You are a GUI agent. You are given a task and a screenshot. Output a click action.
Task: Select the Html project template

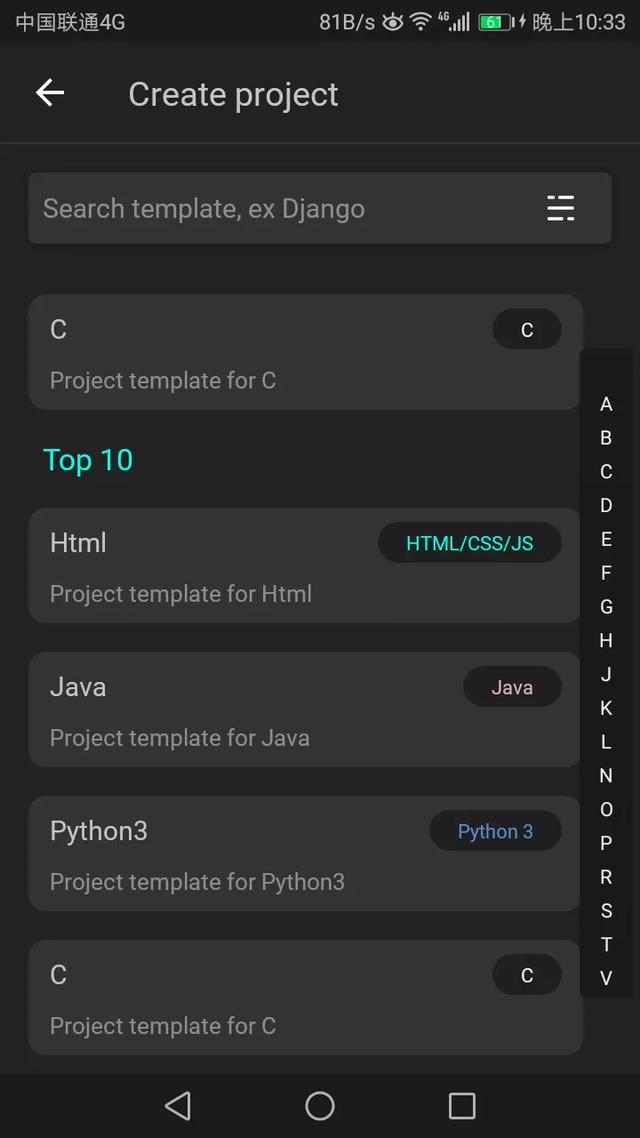(x=305, y=565)
